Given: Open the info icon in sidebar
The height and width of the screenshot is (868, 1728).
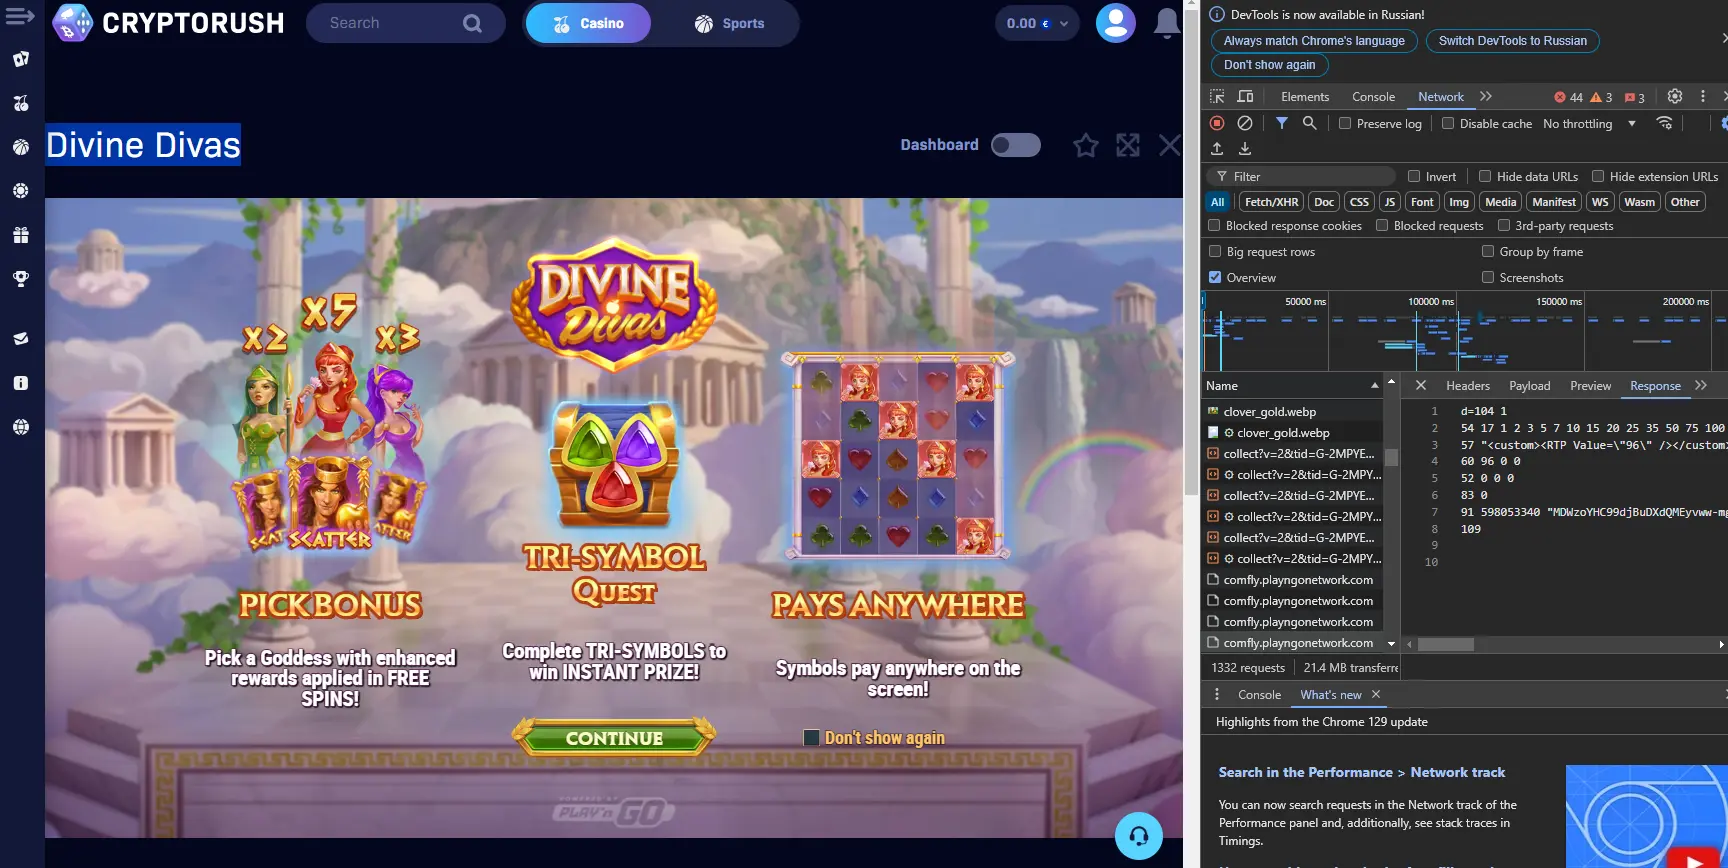Looking at the screenshot, I should [21, 383].
